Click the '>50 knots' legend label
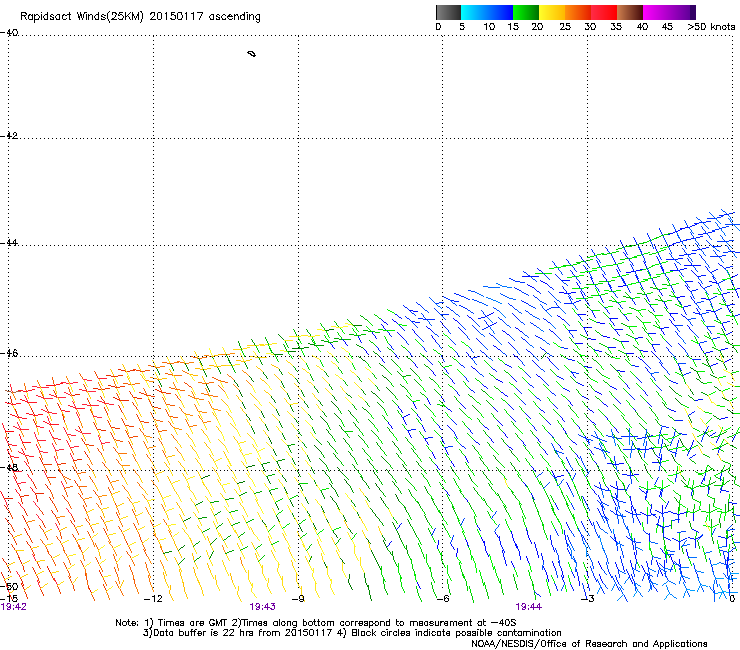This screenshot has height=650, width=740. coord(711,27)
